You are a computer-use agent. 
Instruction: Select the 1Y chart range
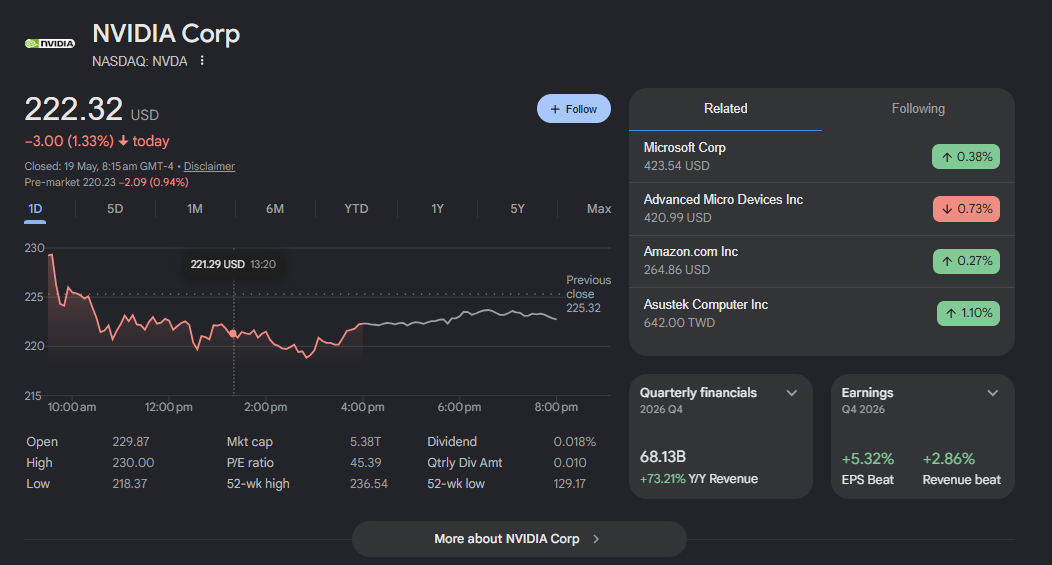tap(437, 209)
